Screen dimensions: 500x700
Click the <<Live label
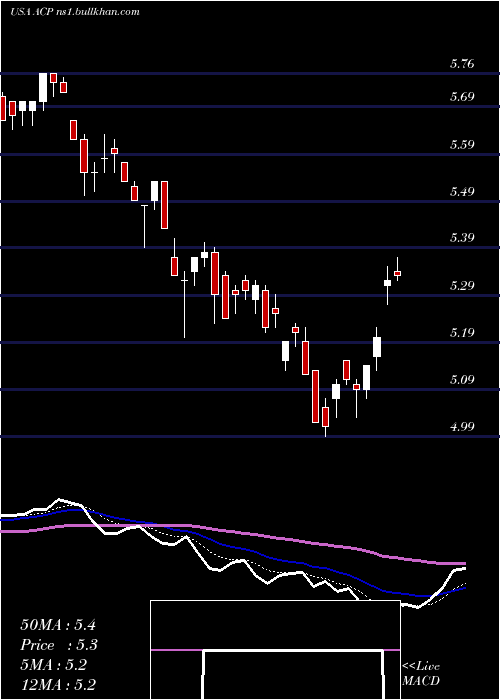pyautogui.click(x=421, y=667)
